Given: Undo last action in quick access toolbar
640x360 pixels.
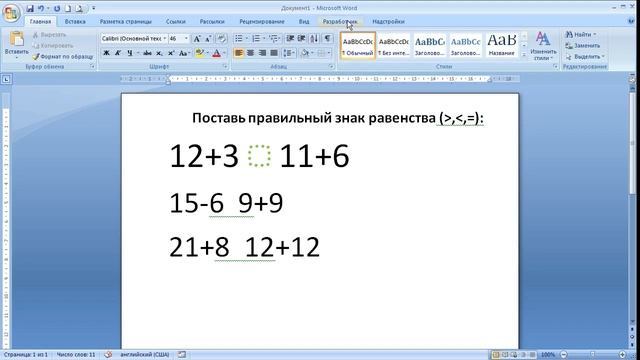Looking at the screenshot, I should pyautogui.click(x=41, y=8).
